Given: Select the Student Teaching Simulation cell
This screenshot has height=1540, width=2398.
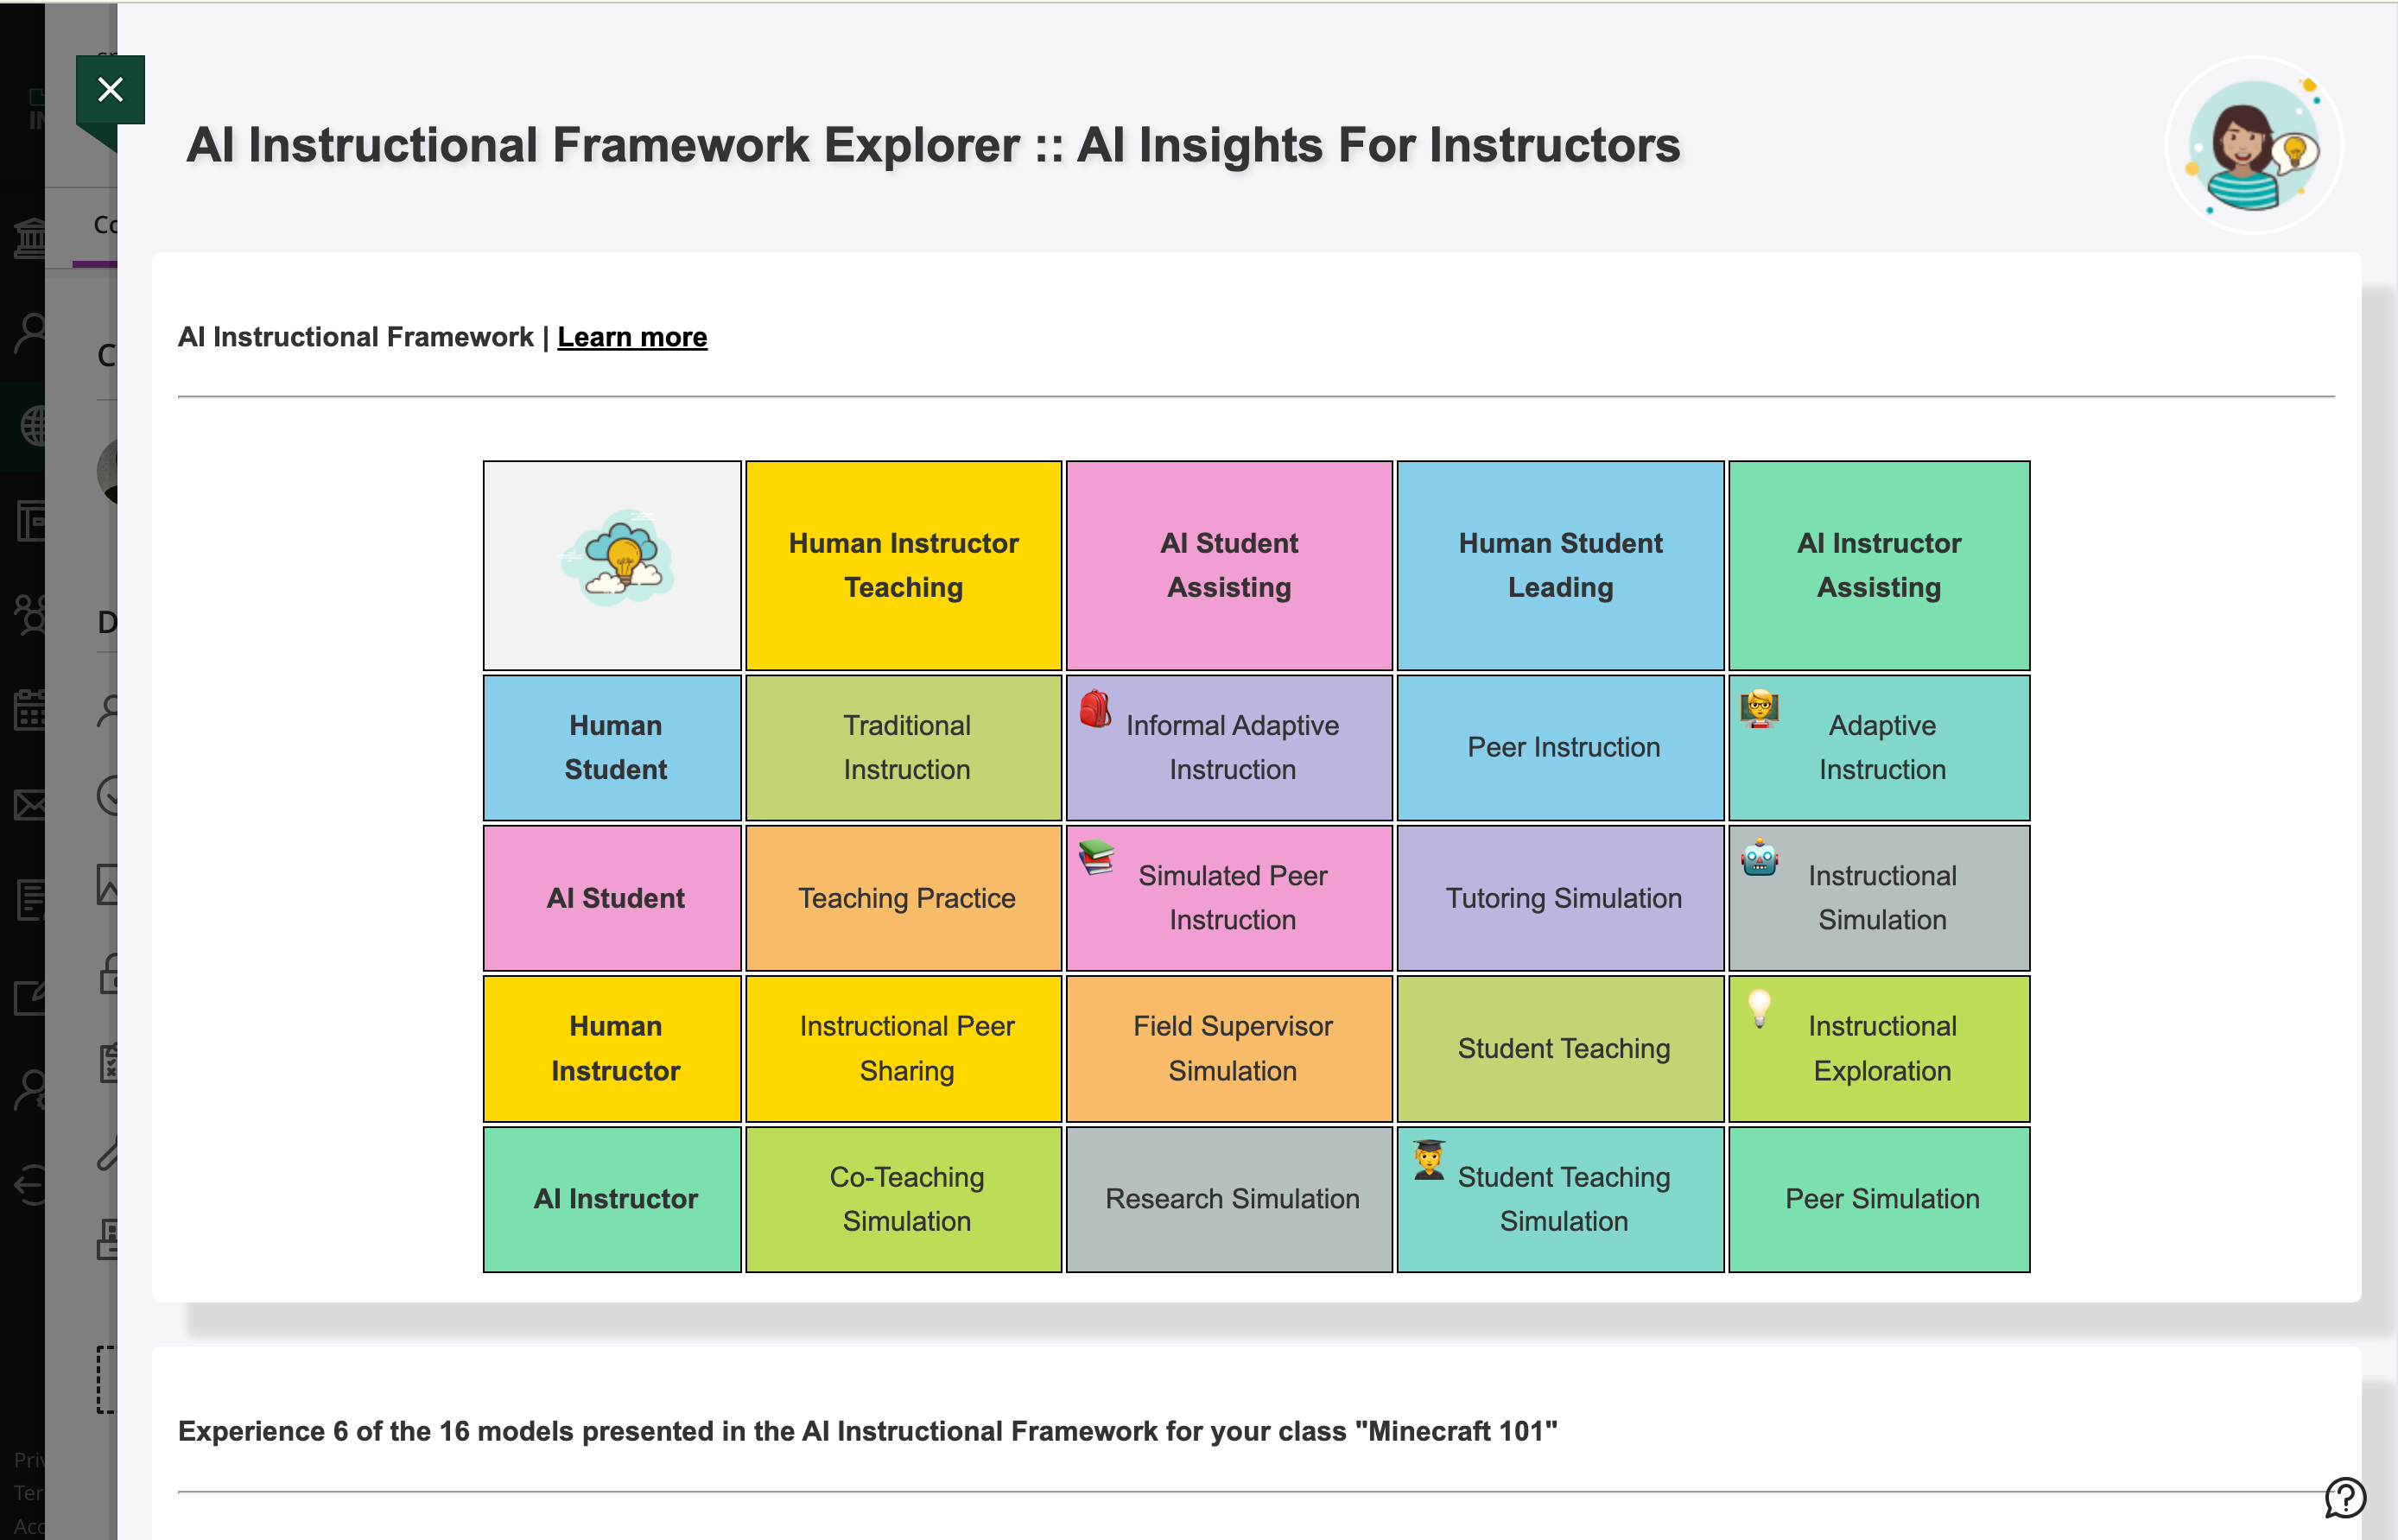Looking at the screenshot, I should (x=1563, y=1199).
